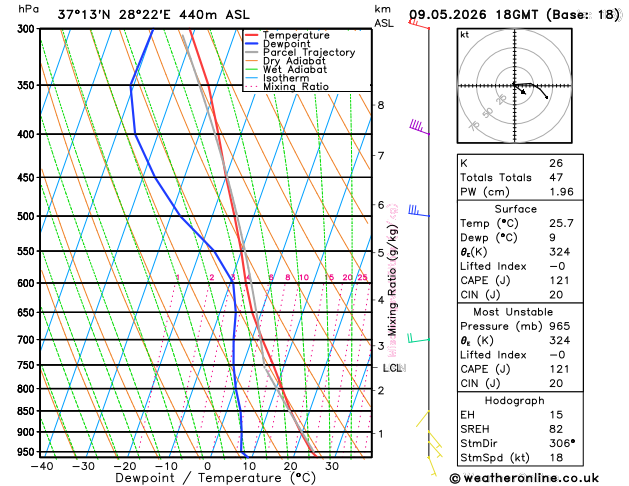Click the EH value 15
The image size is (629, 486).
556,415
